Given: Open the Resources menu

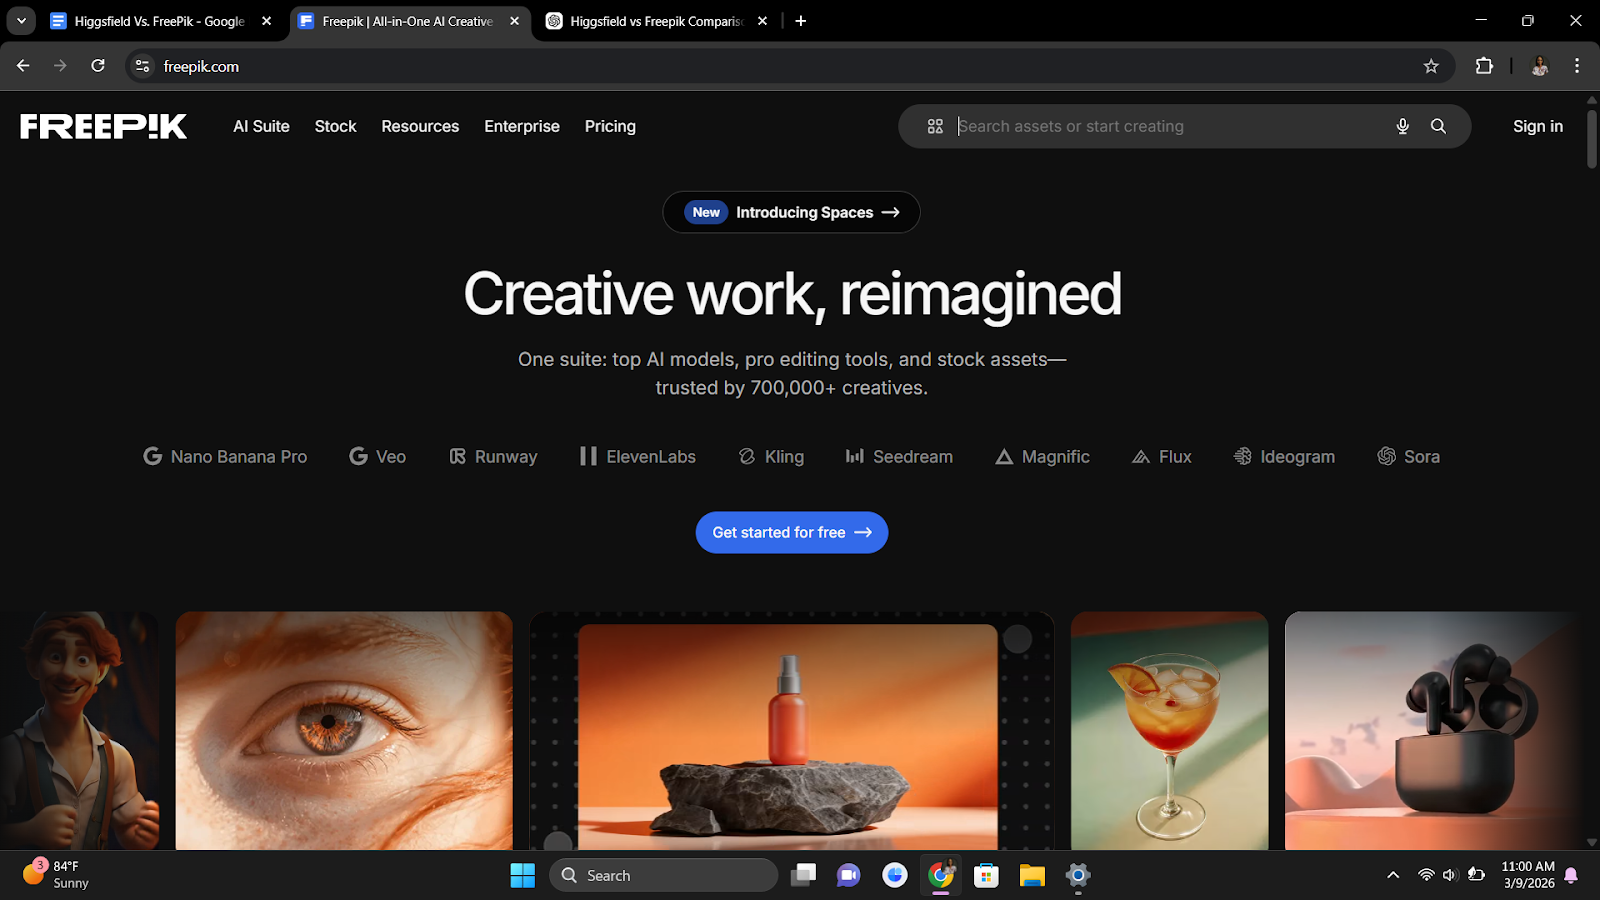Looking at the screenshot, I should (420, 126).
